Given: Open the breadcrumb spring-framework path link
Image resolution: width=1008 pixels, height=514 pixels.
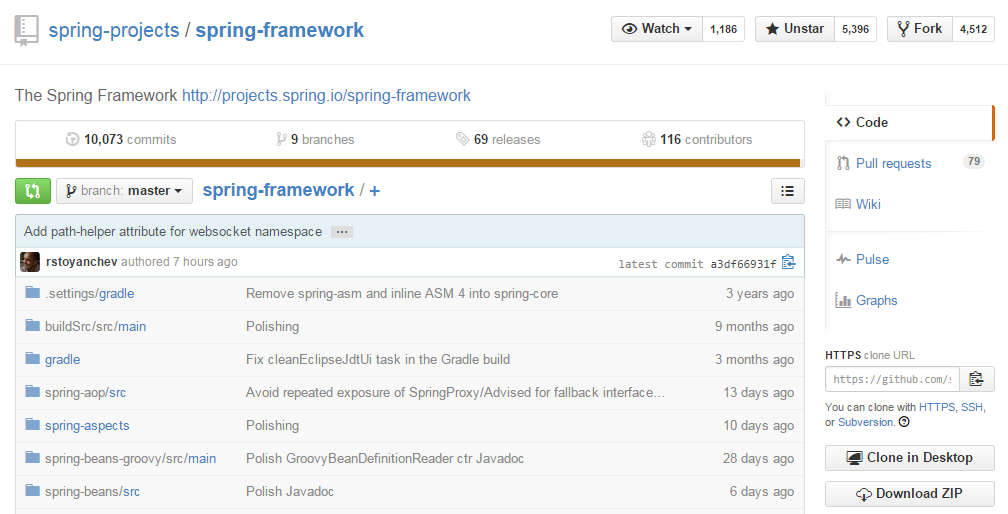Looking at the screenshot, I should tap(278, 190).
